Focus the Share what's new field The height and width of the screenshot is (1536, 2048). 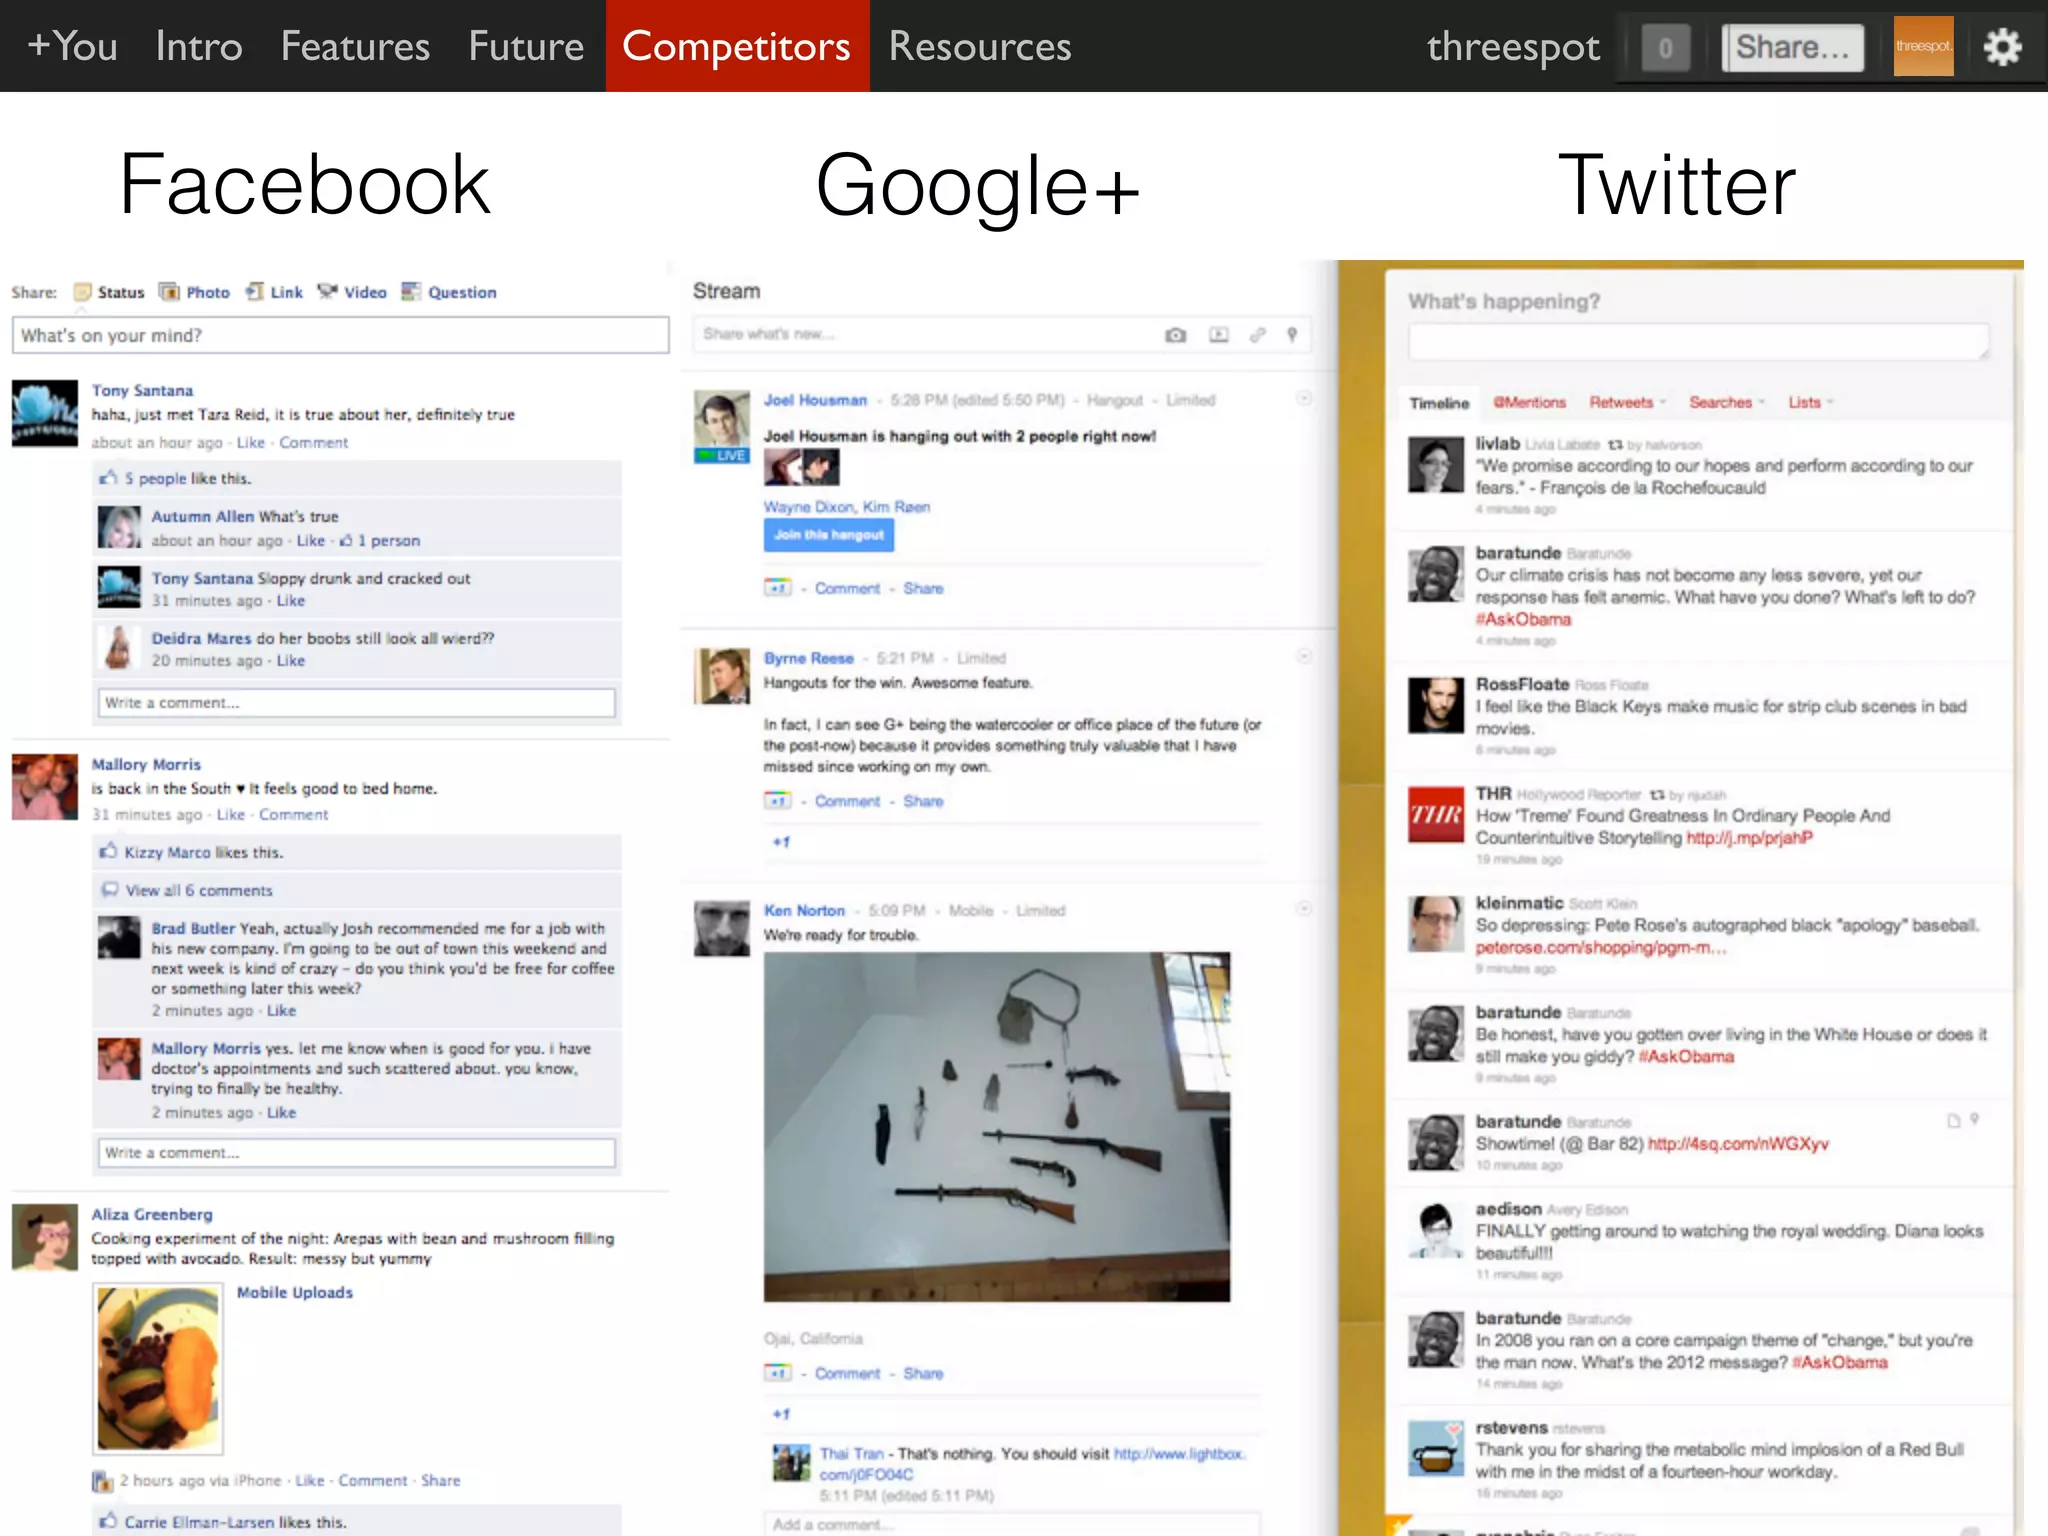[x=1001, y=335]
